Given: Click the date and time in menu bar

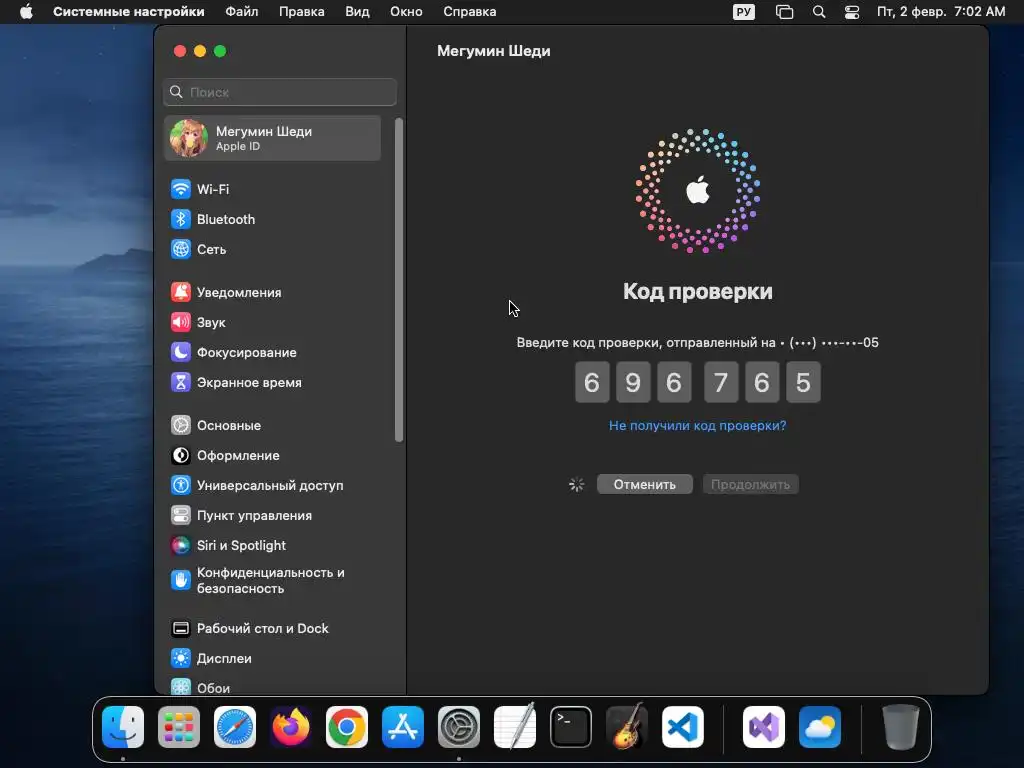Looking at the screenshot, I should tap(941, 12).
